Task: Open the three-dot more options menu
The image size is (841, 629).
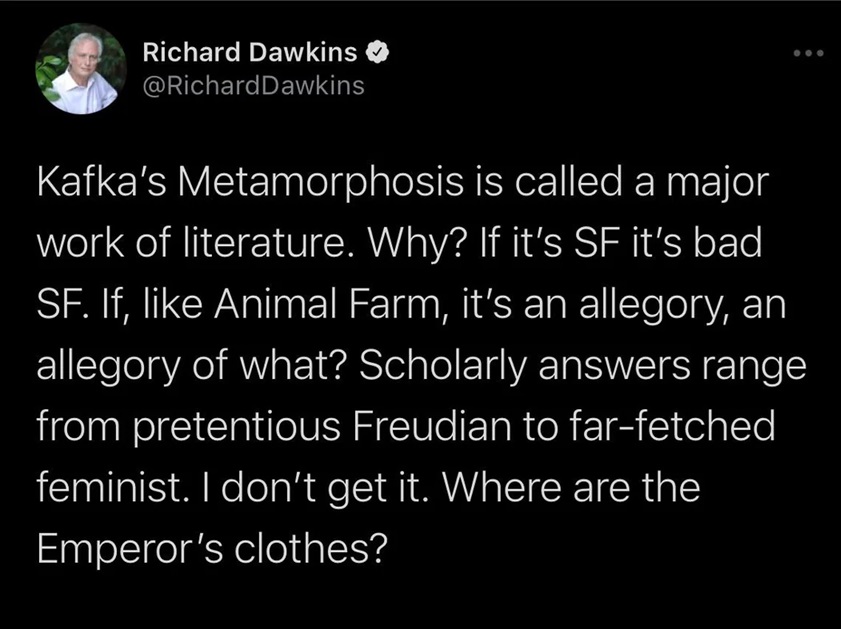Action: tap(808, 54)
